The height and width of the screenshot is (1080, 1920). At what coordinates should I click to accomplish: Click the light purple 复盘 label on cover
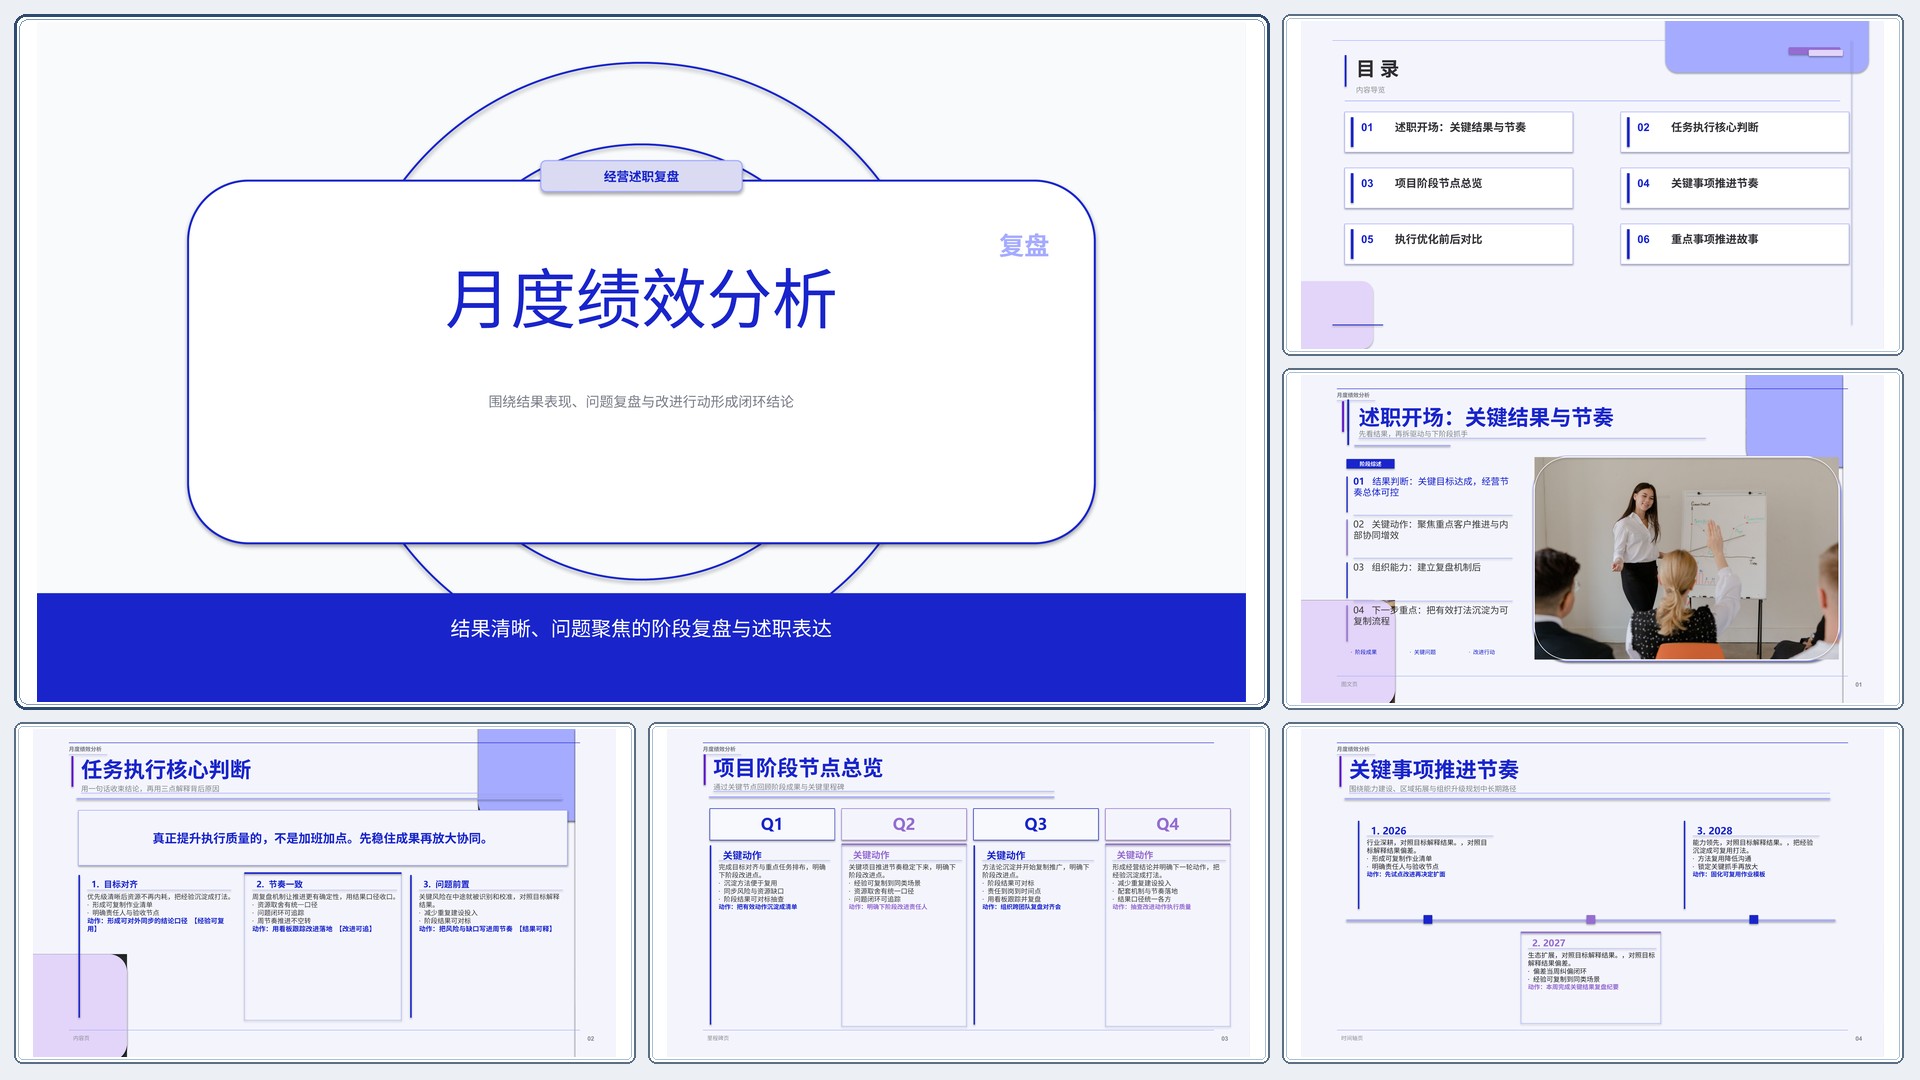click(1024, 246)
